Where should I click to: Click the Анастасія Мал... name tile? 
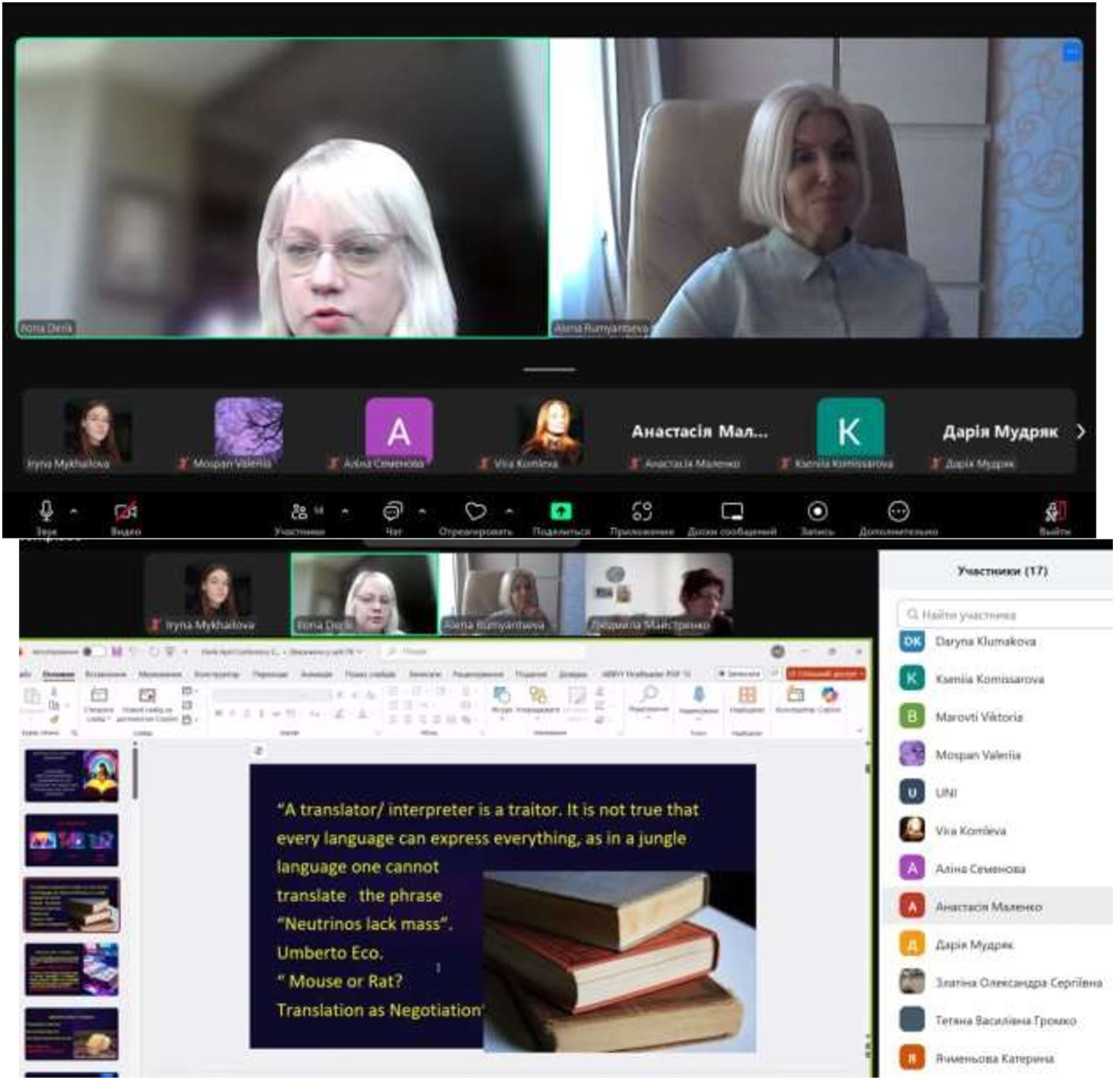tap(700, 432)
